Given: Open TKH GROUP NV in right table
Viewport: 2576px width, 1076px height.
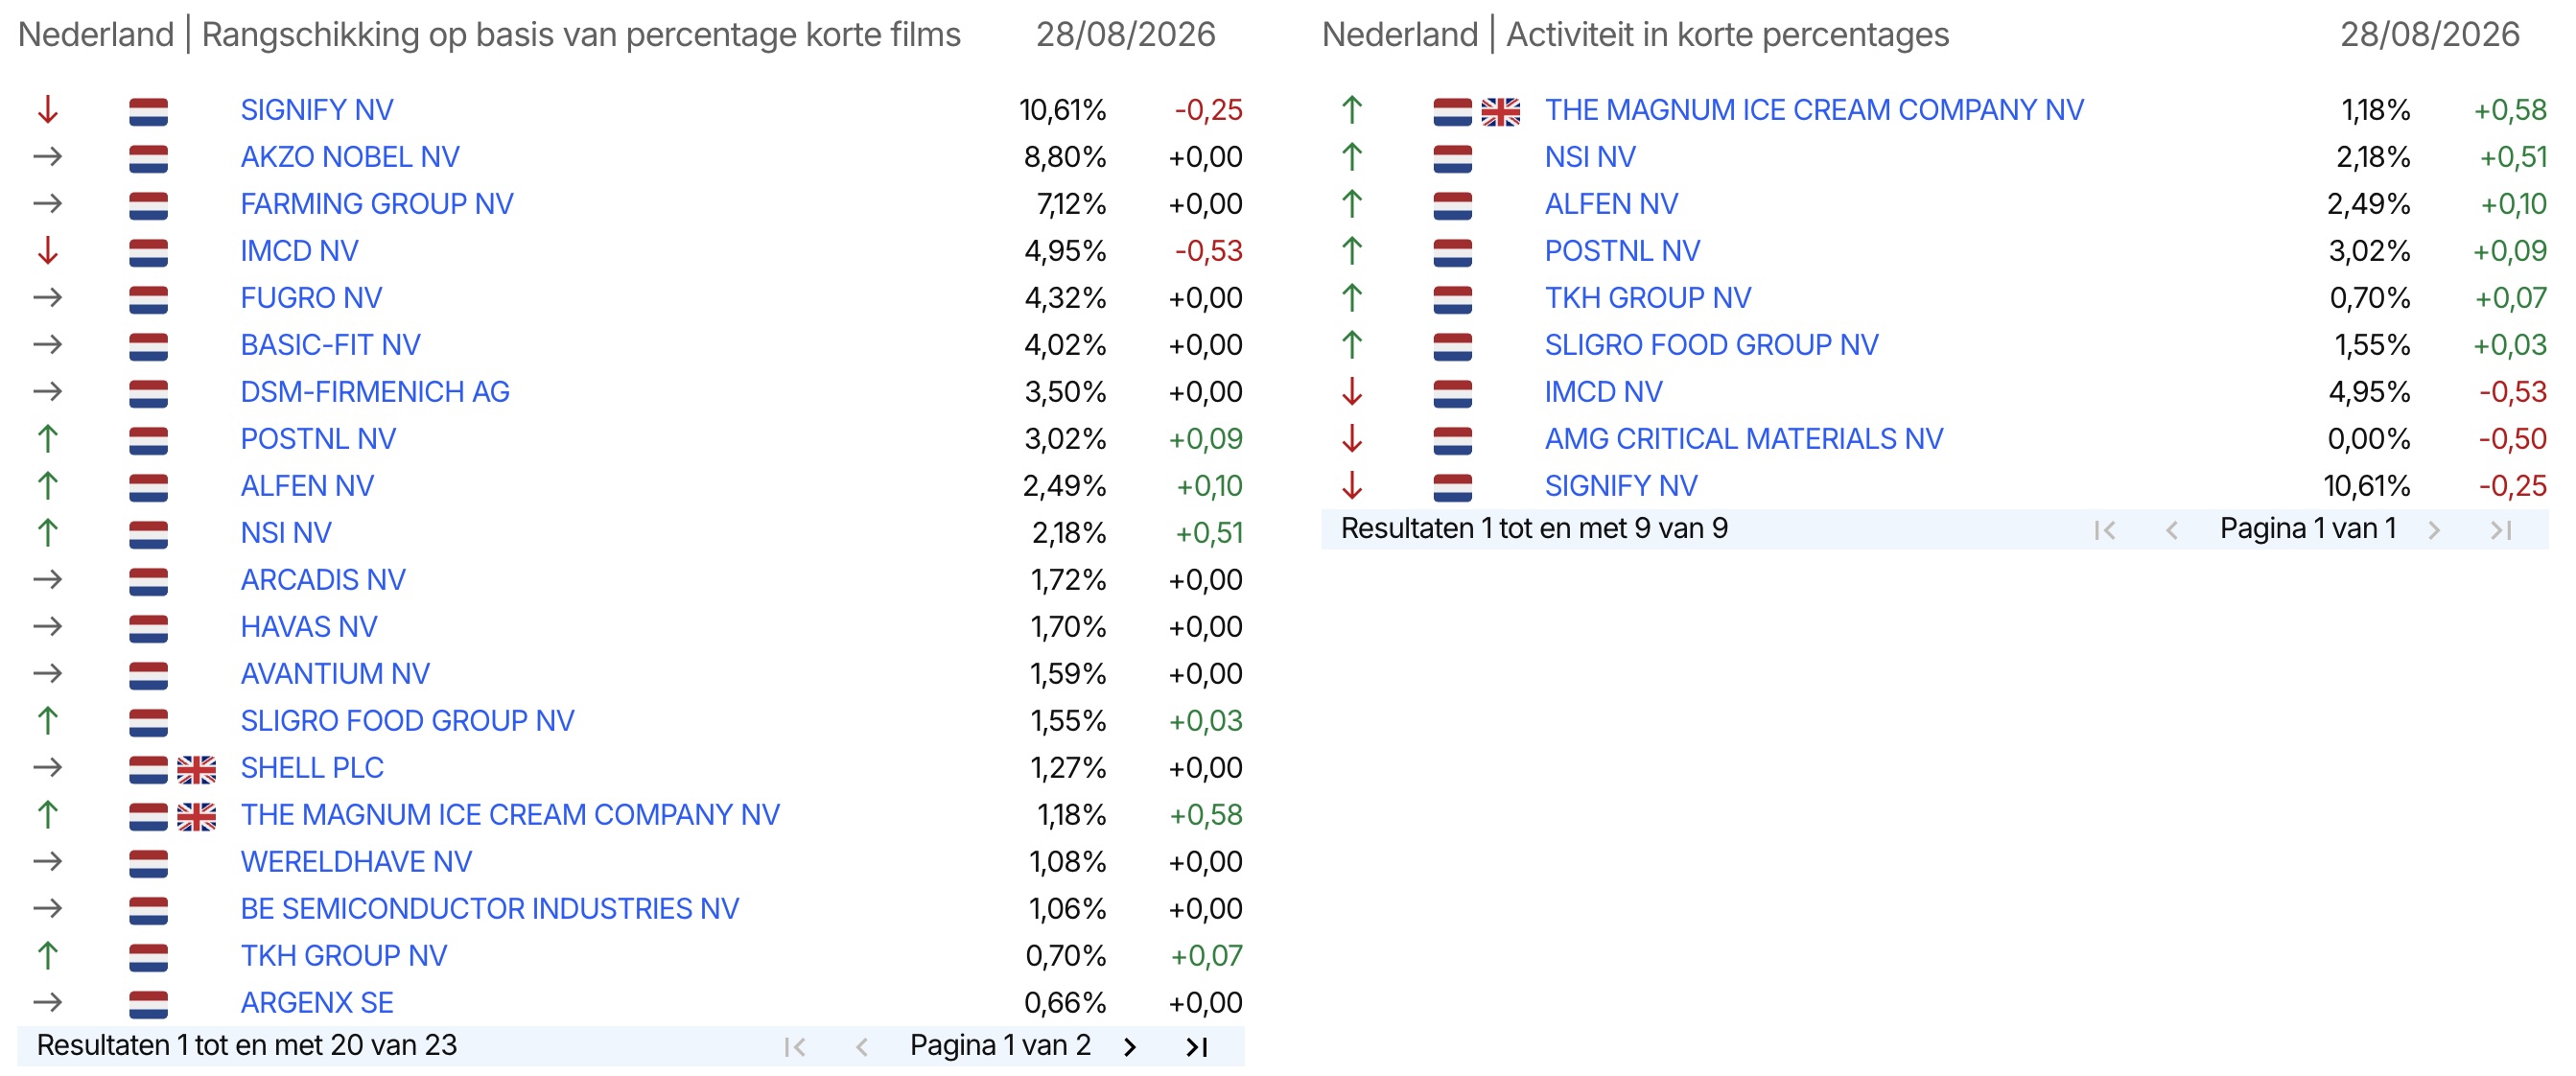Looking at the screenshot, I should tap(1647, 298).
